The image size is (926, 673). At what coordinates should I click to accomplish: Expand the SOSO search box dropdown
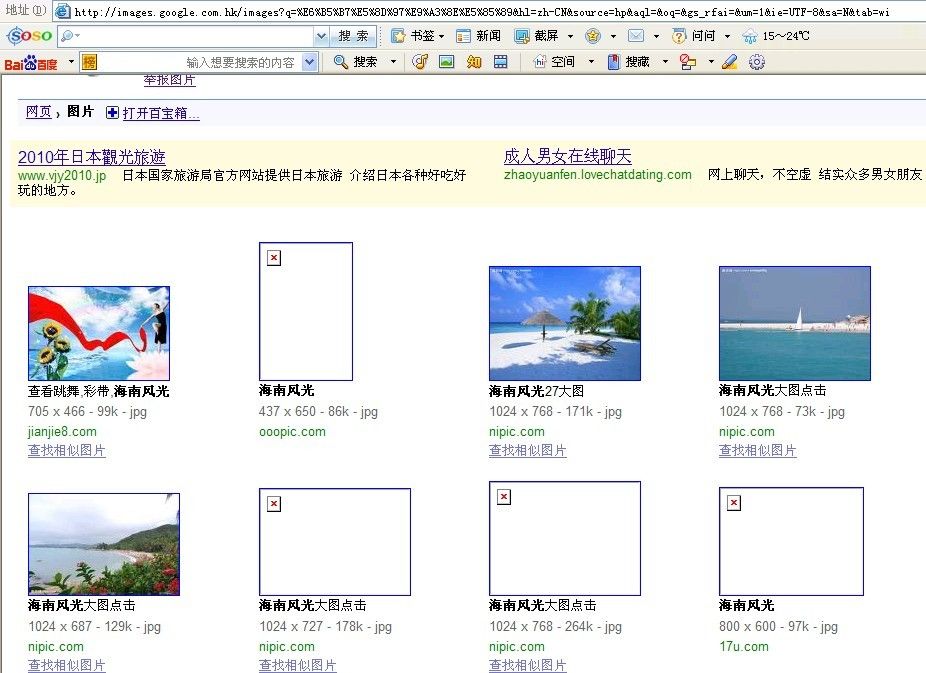(320, 36)
